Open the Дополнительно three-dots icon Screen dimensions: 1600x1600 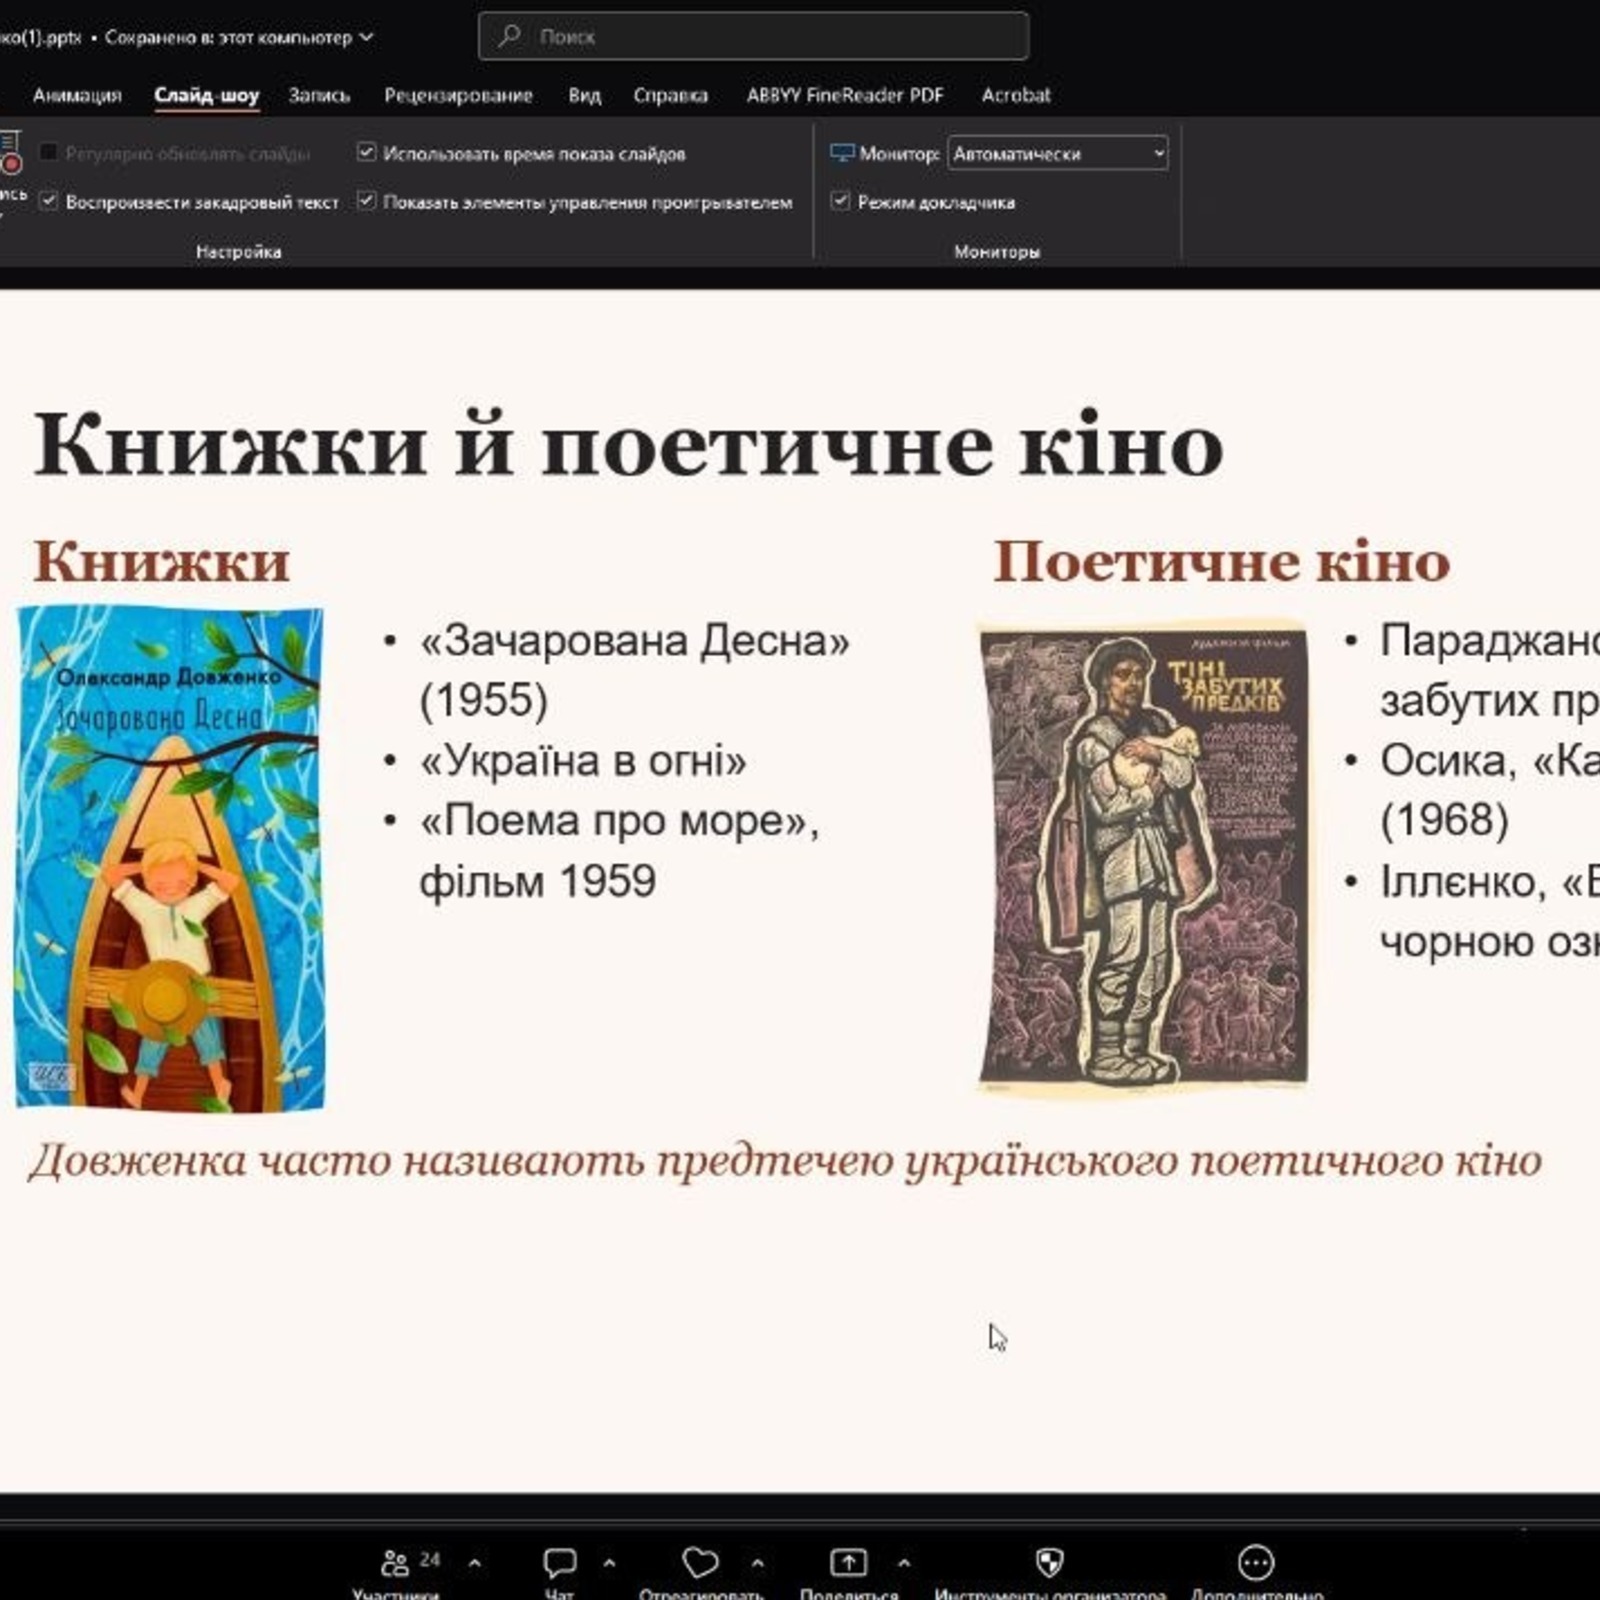tap(1256, 1562)
